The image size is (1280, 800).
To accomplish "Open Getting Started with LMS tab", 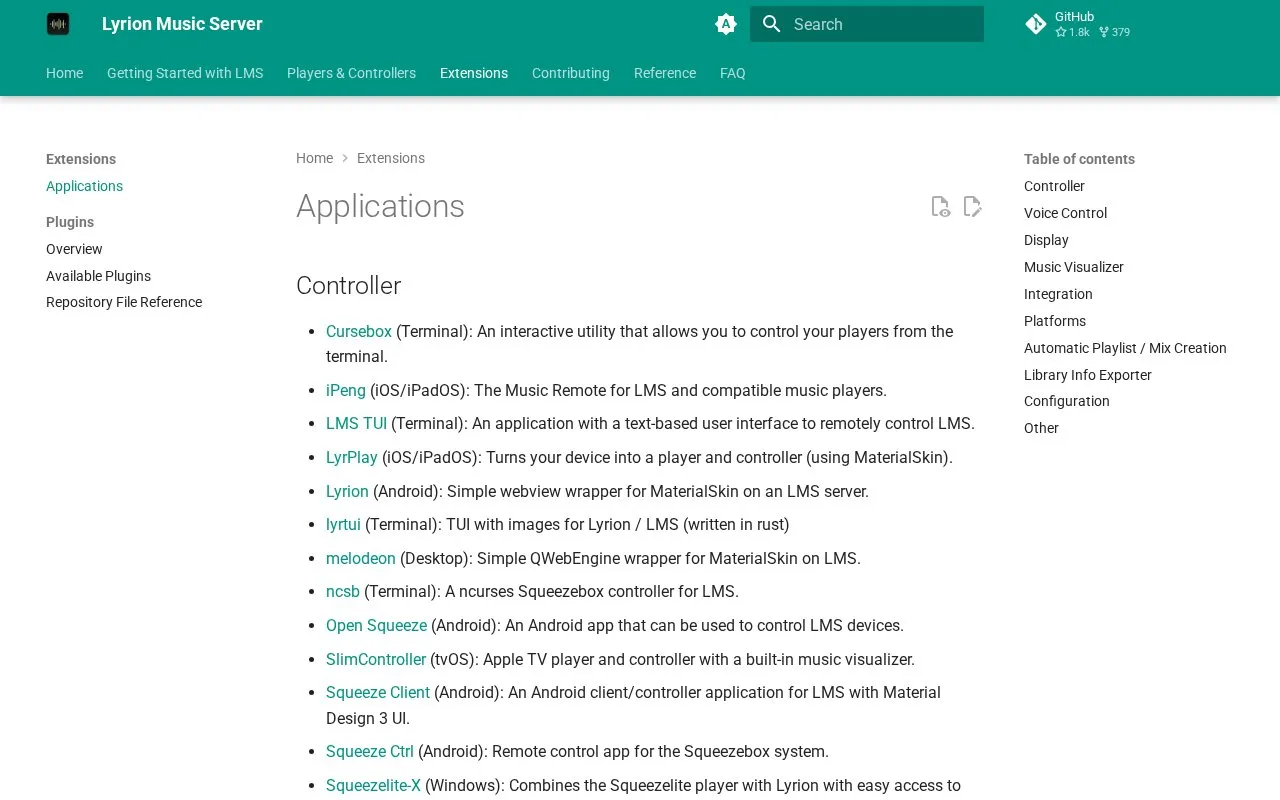I will [x=185, y=73].
